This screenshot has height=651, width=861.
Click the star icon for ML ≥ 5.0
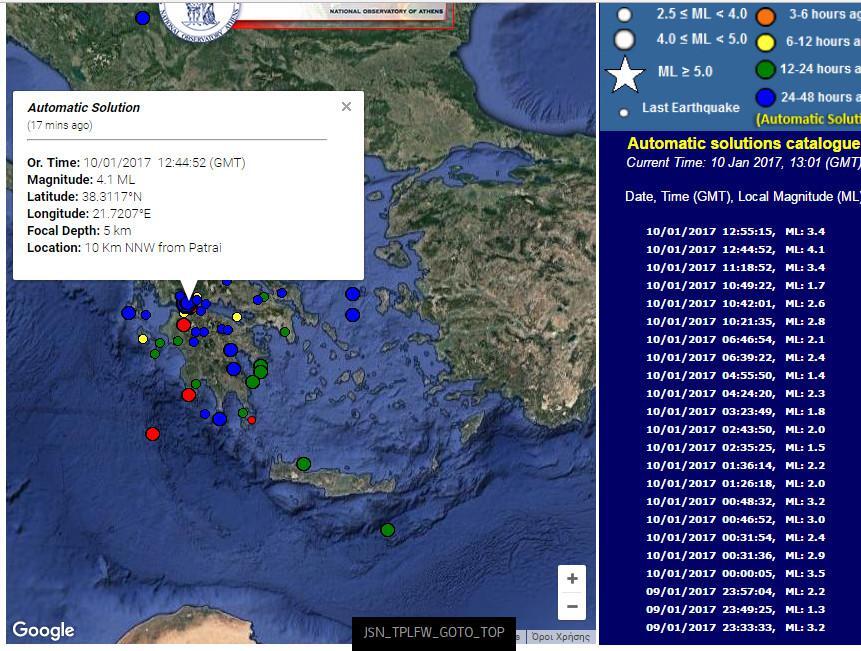pos(626,74)
